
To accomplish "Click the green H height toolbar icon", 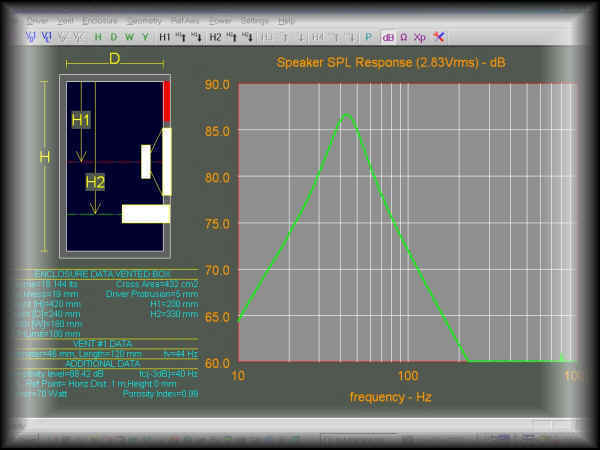I will 98,37.
